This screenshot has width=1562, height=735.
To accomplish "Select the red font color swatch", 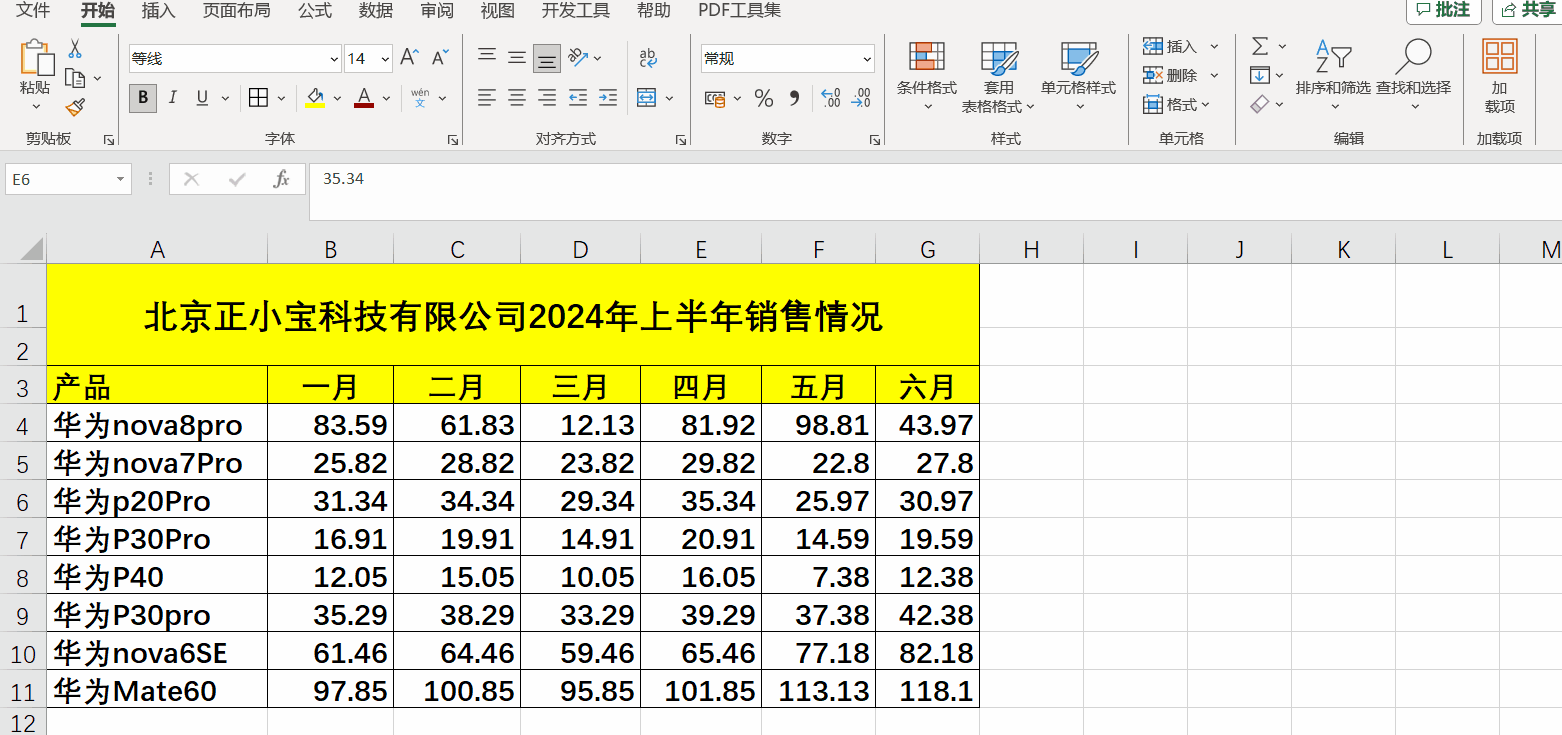I will [x=362, y=98].
